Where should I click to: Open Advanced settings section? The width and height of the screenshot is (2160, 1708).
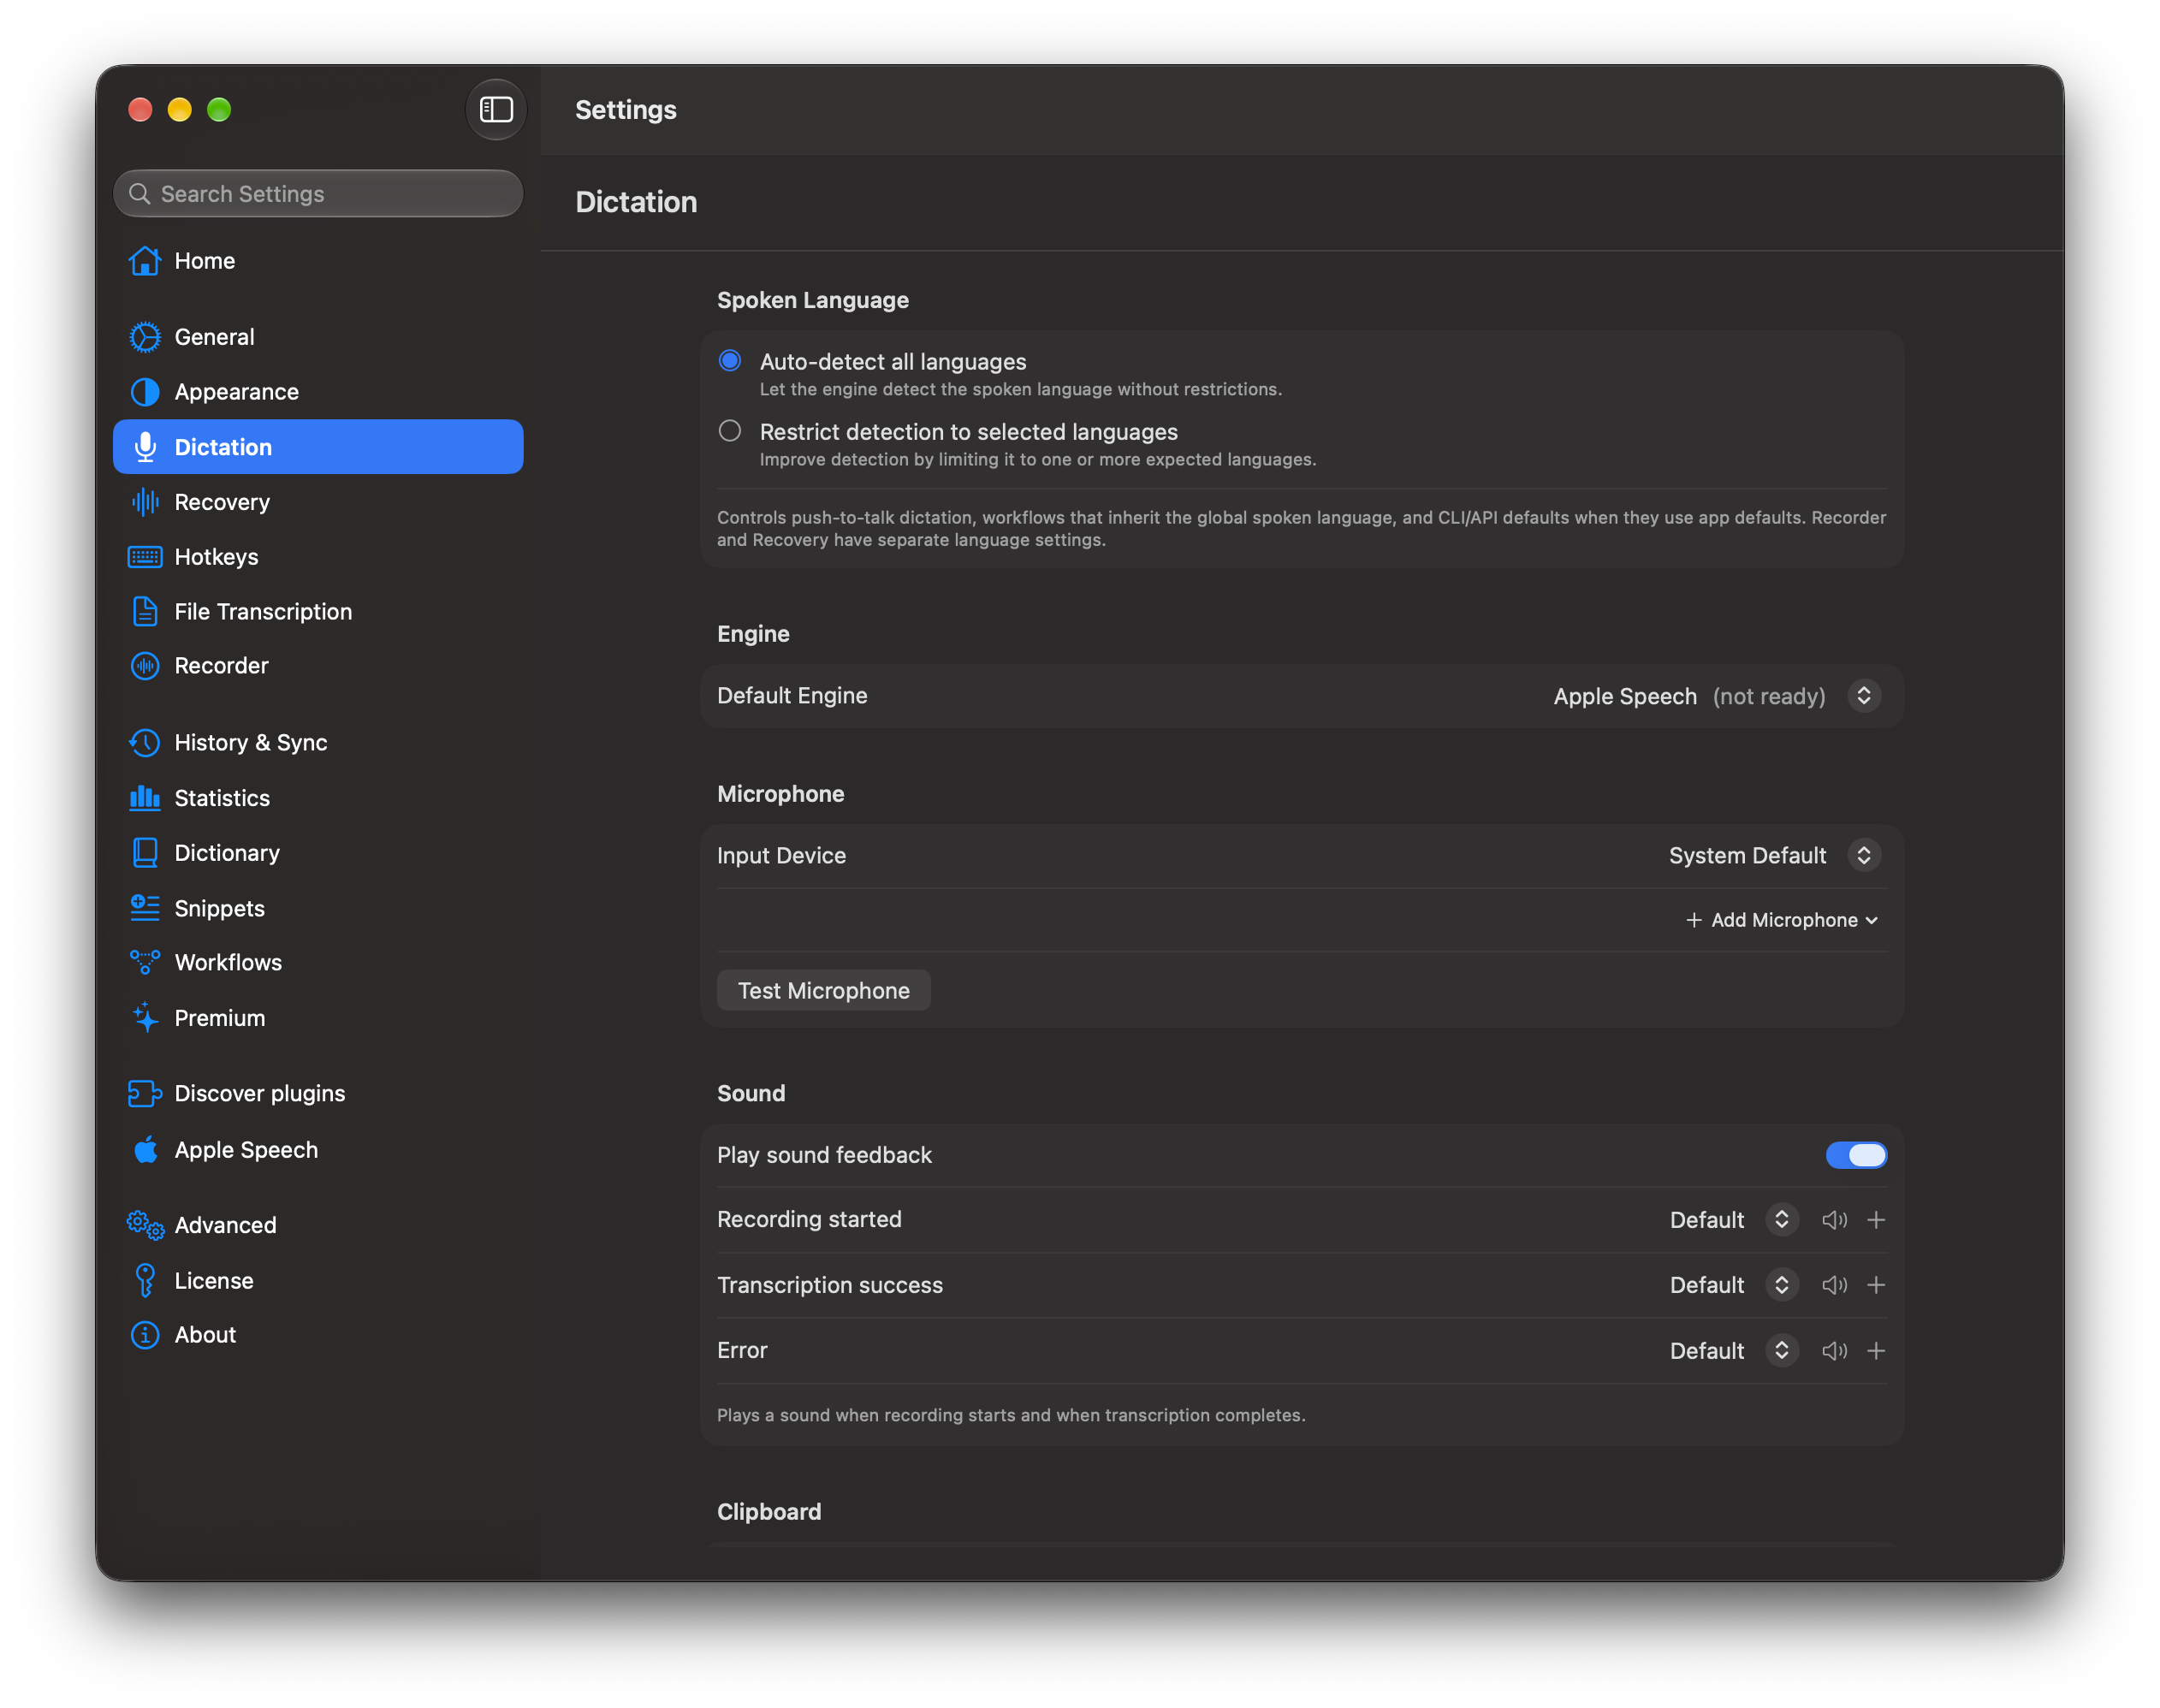[318, 1225]
